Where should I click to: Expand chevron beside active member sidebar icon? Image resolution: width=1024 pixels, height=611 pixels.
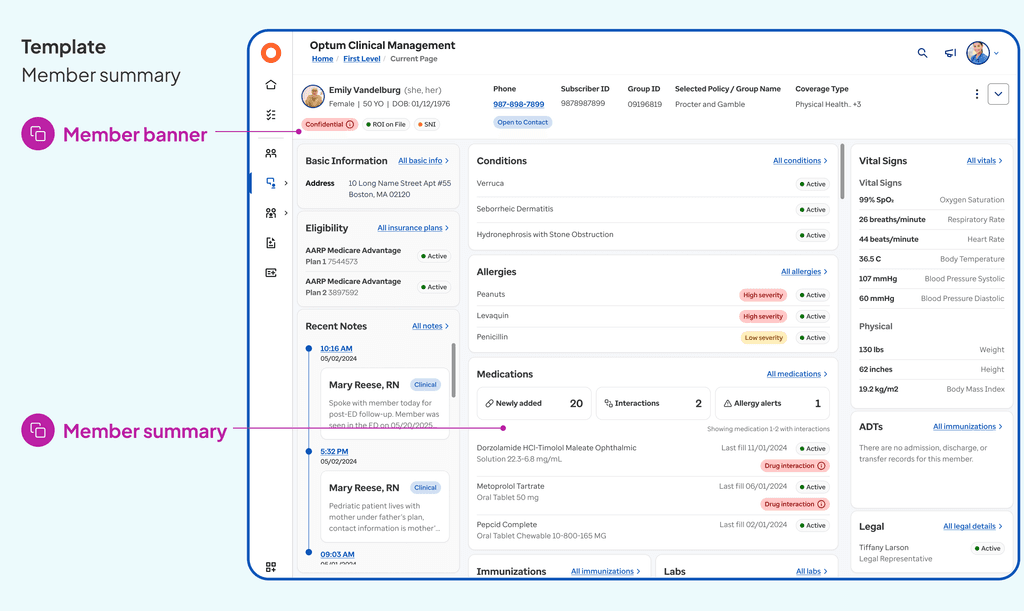286,183
